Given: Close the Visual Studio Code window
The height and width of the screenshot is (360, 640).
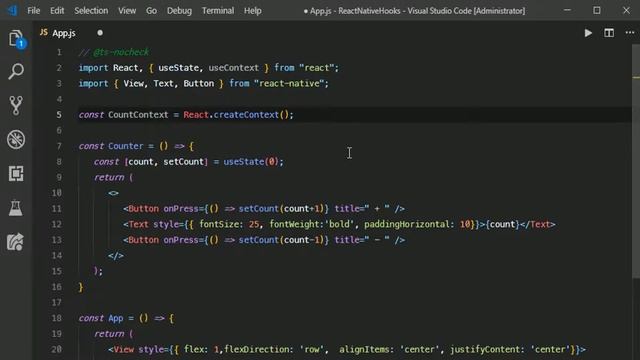Looking at the screenshot, I should pyautogui.click(x=626, y=10).
